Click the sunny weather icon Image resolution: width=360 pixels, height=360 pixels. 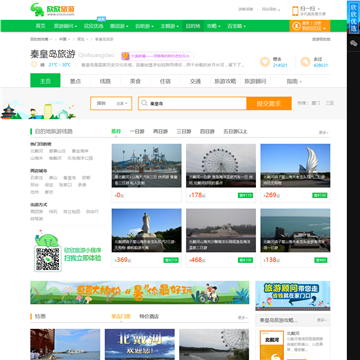34,65
